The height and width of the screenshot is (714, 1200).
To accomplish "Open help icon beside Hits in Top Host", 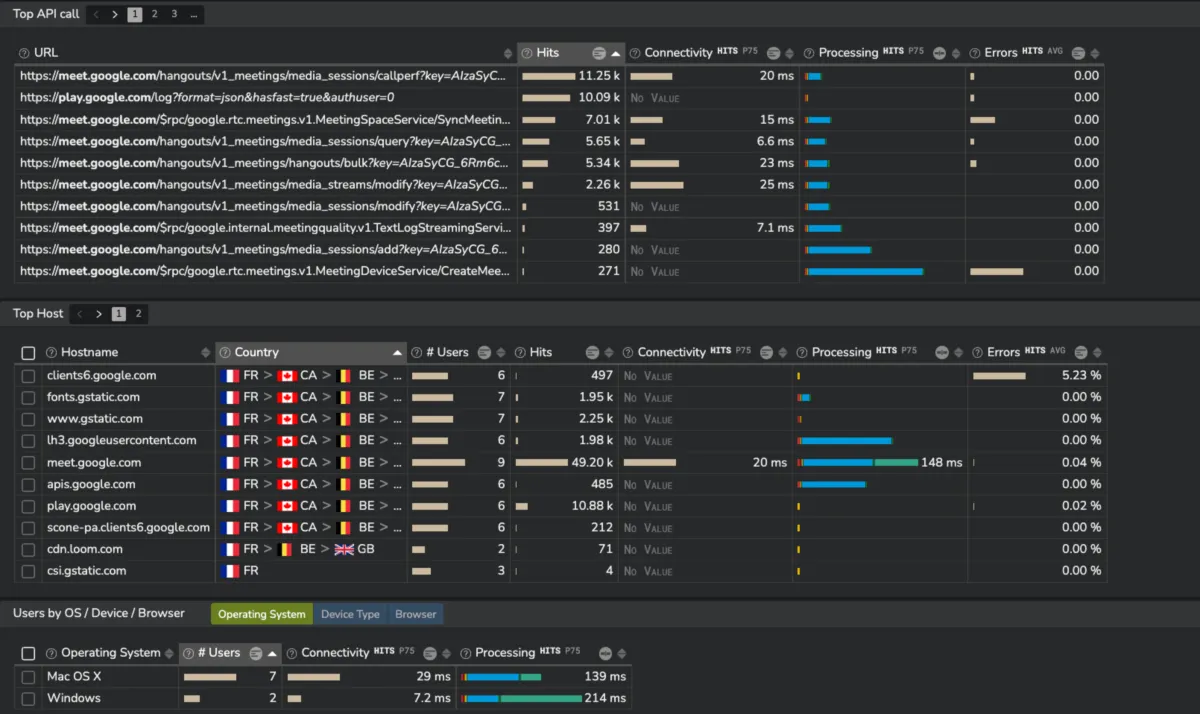I will (520, 353).
